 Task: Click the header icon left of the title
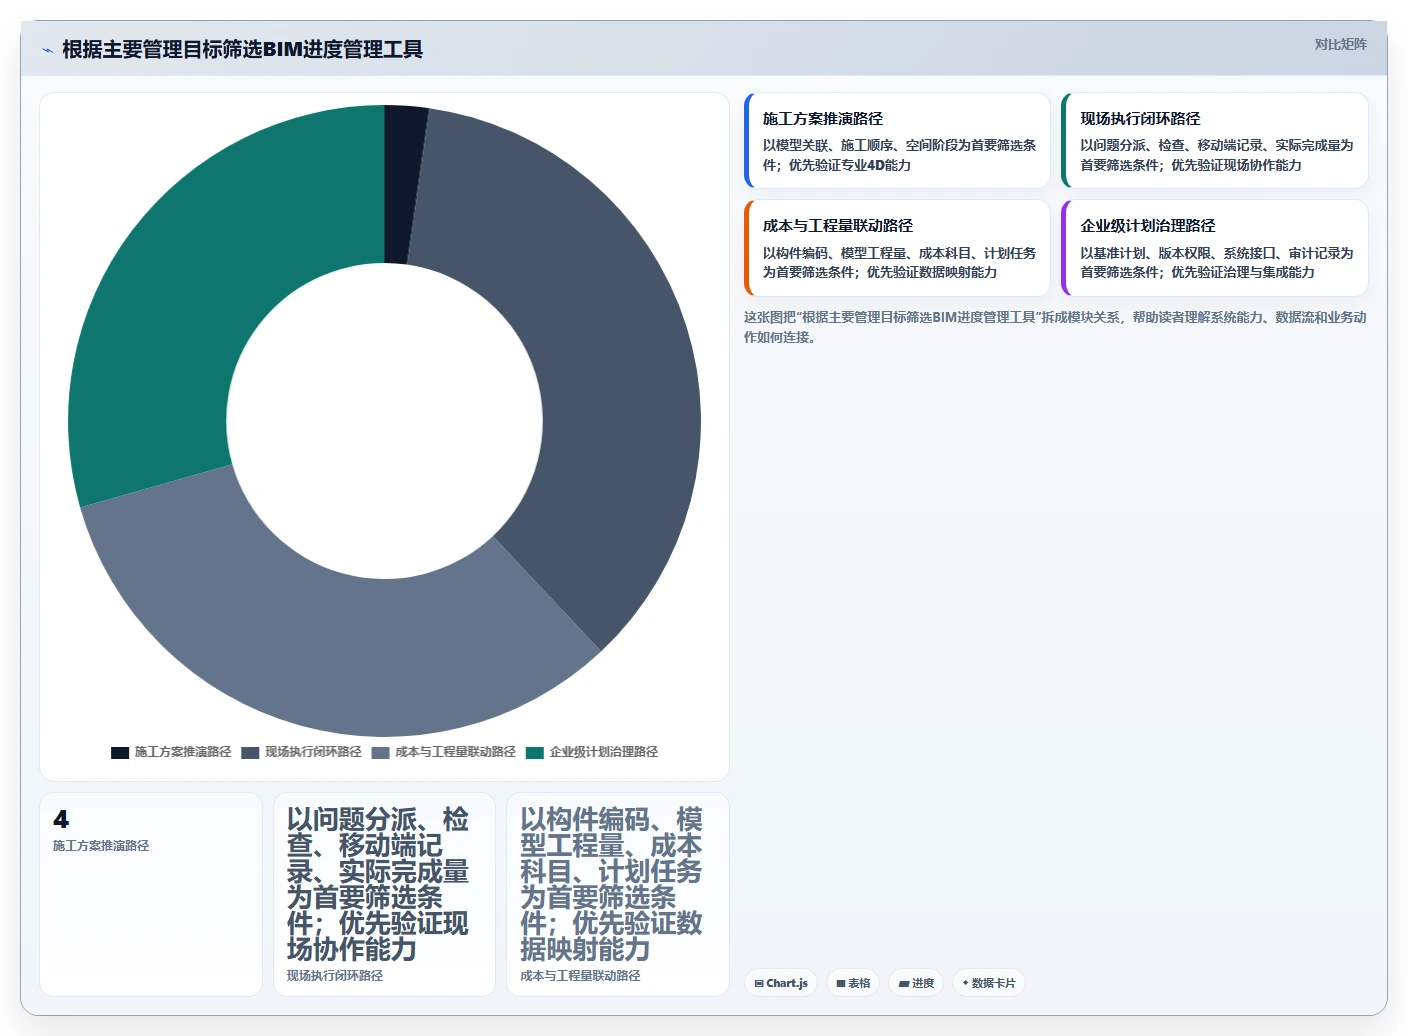point(47,50)
